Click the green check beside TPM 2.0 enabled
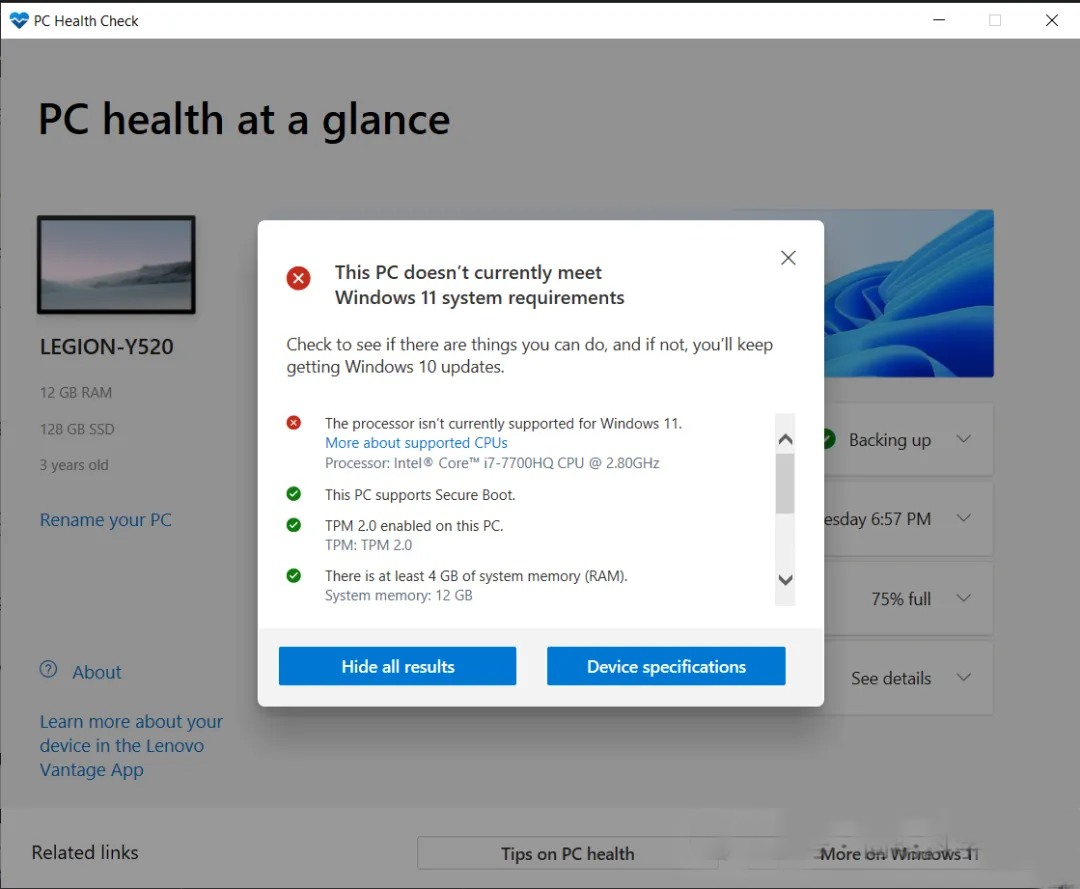The width and height of the screenshot is (1080, 889). point(293,525)
